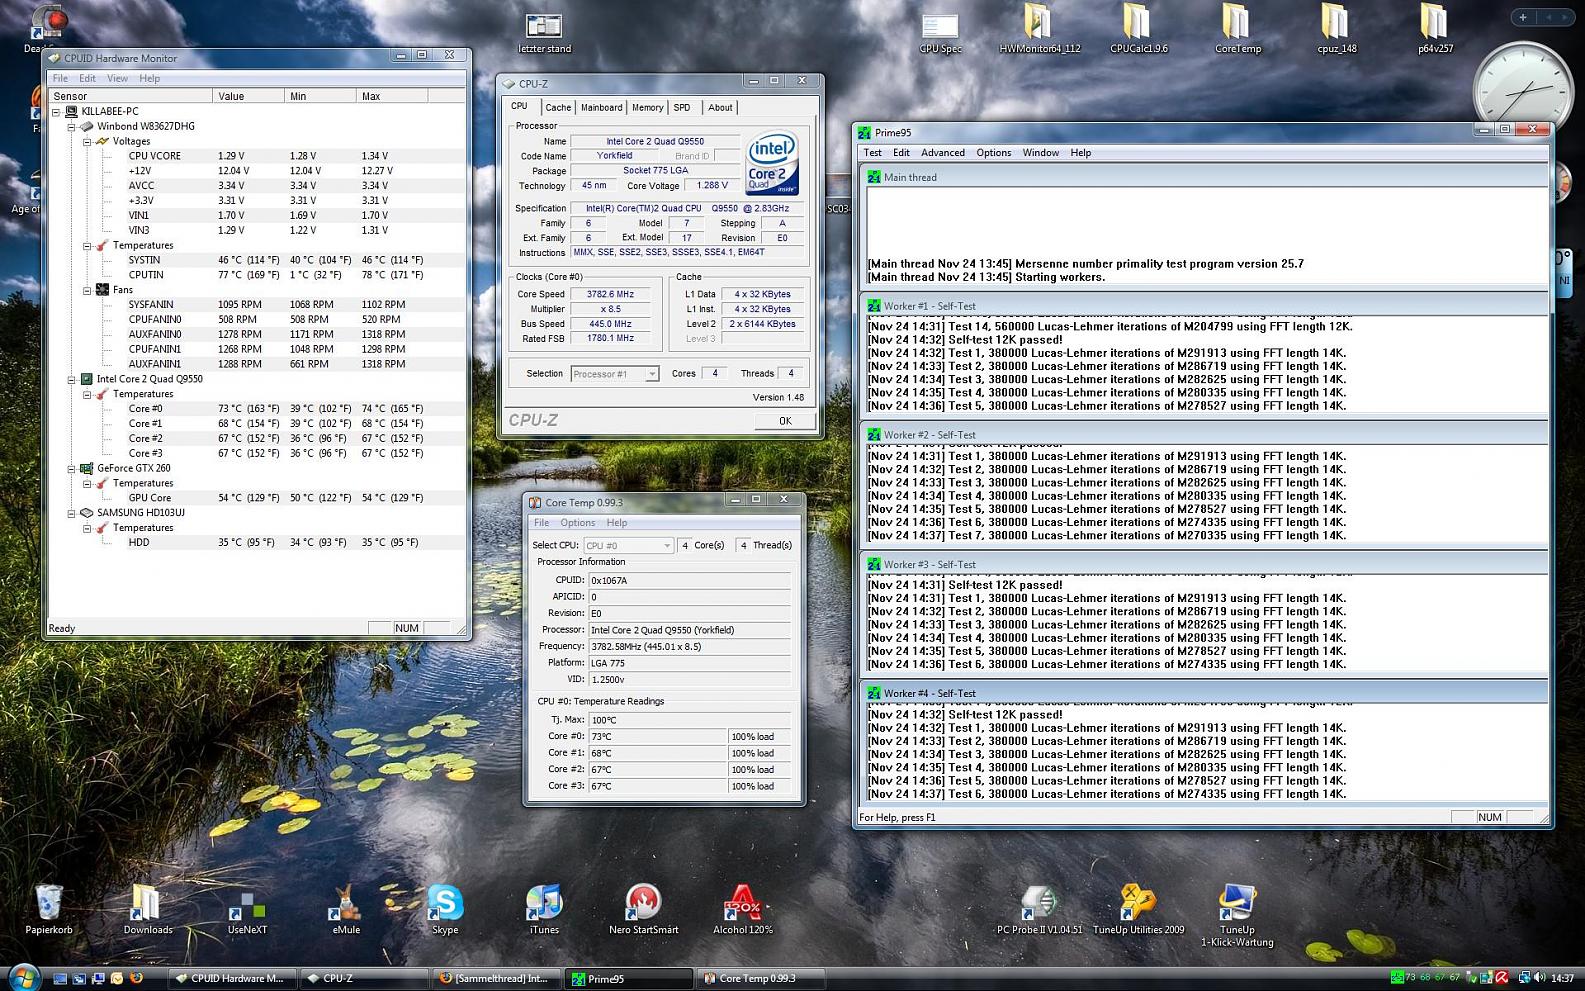
Task: Click the CPU VCORE row in HWMonitor
Action: coord(257,156)
